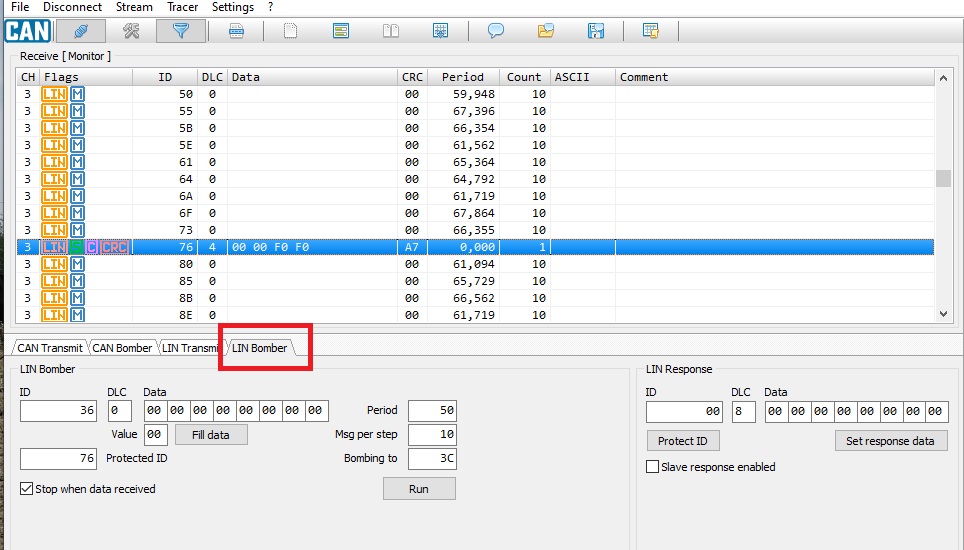
Task: Click the connect plug icon in toolbar
Action: pos(81,30)
